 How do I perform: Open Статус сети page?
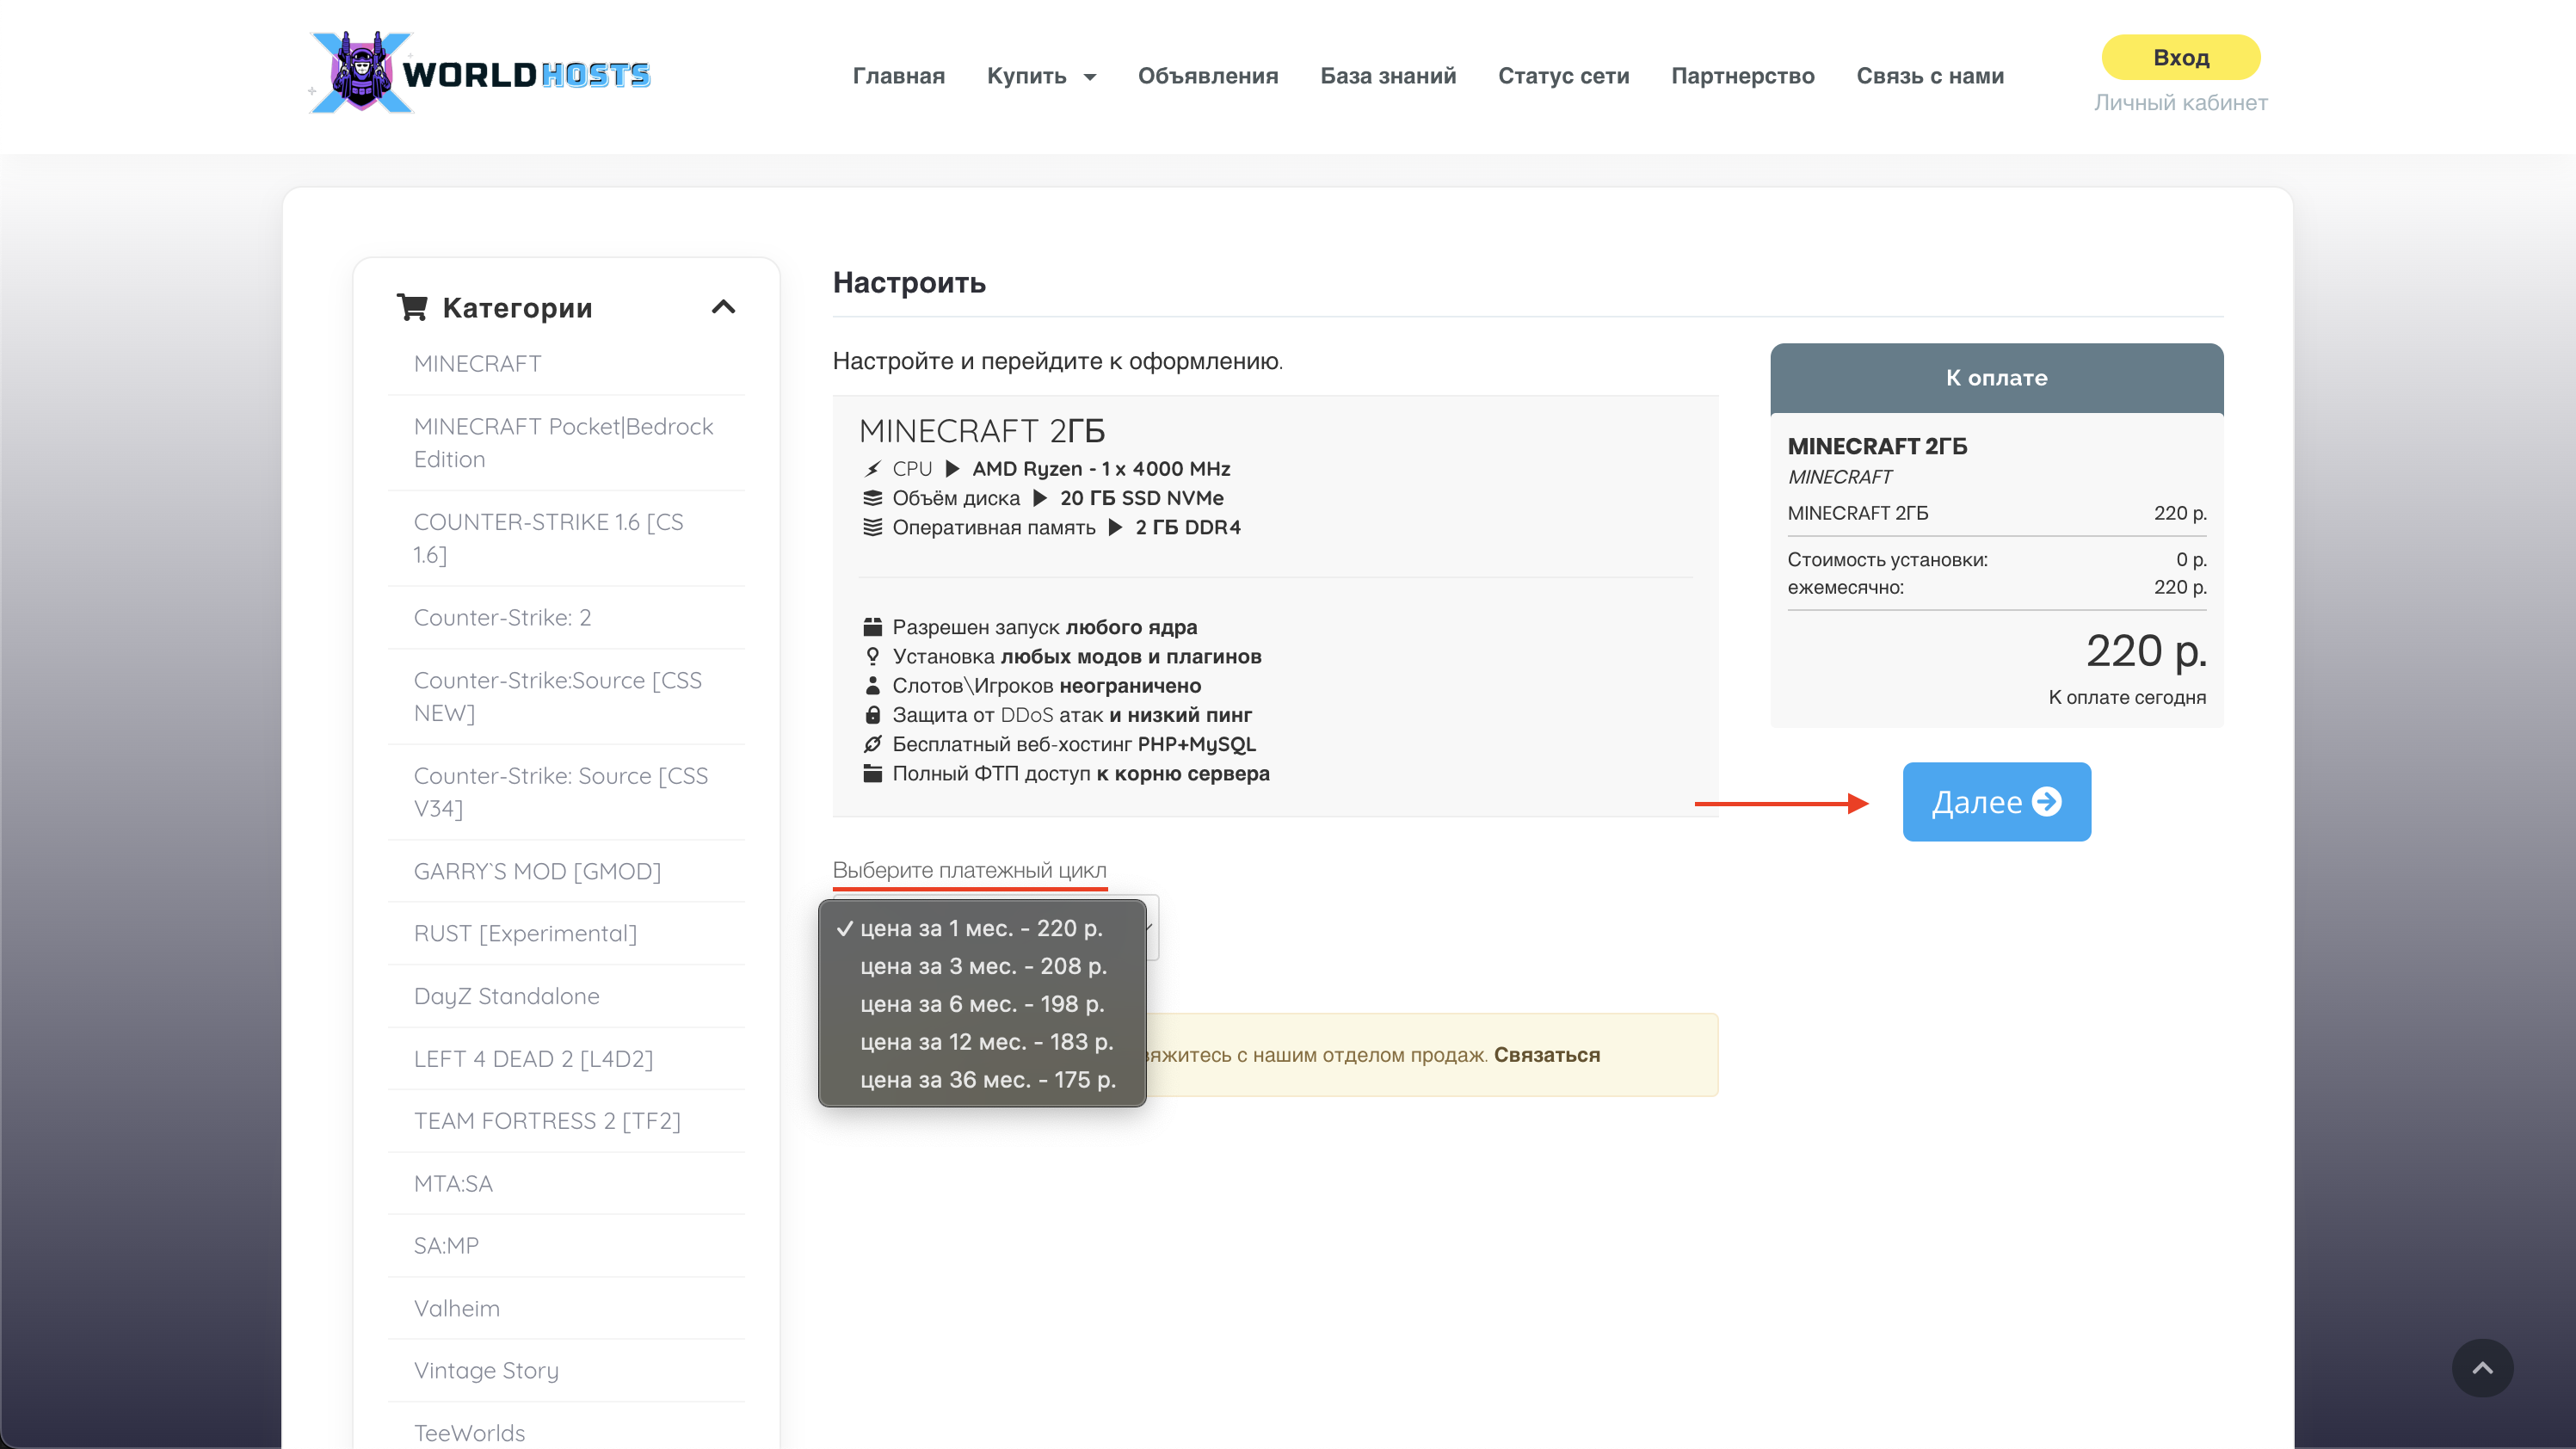[x=1563, y=76]
